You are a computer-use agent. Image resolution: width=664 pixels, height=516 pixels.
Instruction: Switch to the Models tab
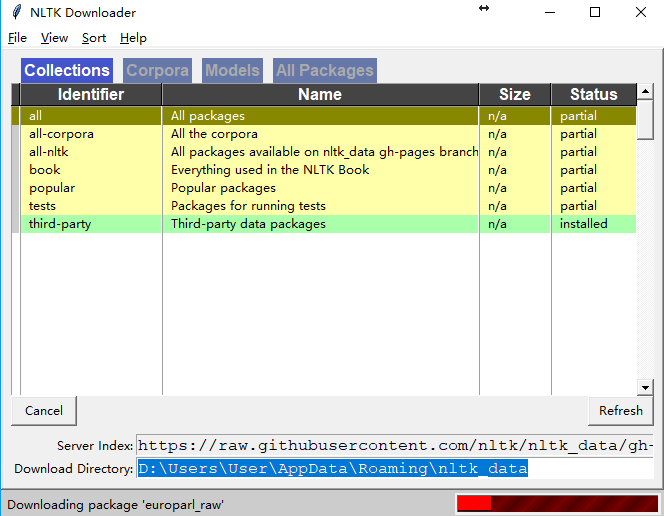(x=232, y=70)
